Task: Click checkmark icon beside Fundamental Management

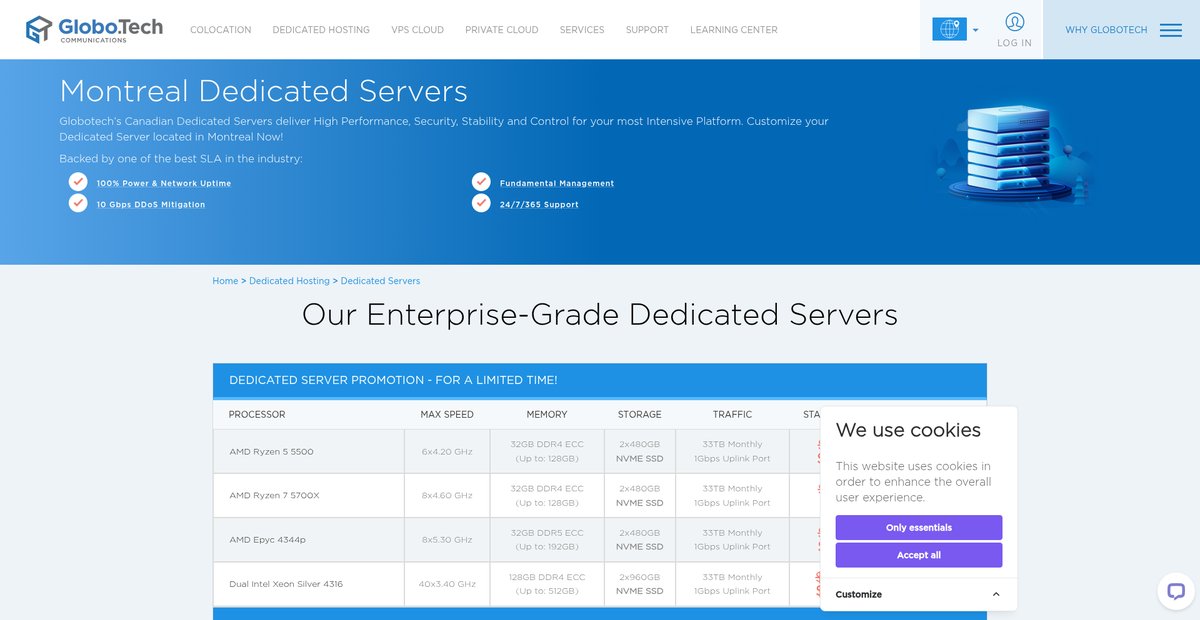Action: (481, 182)
